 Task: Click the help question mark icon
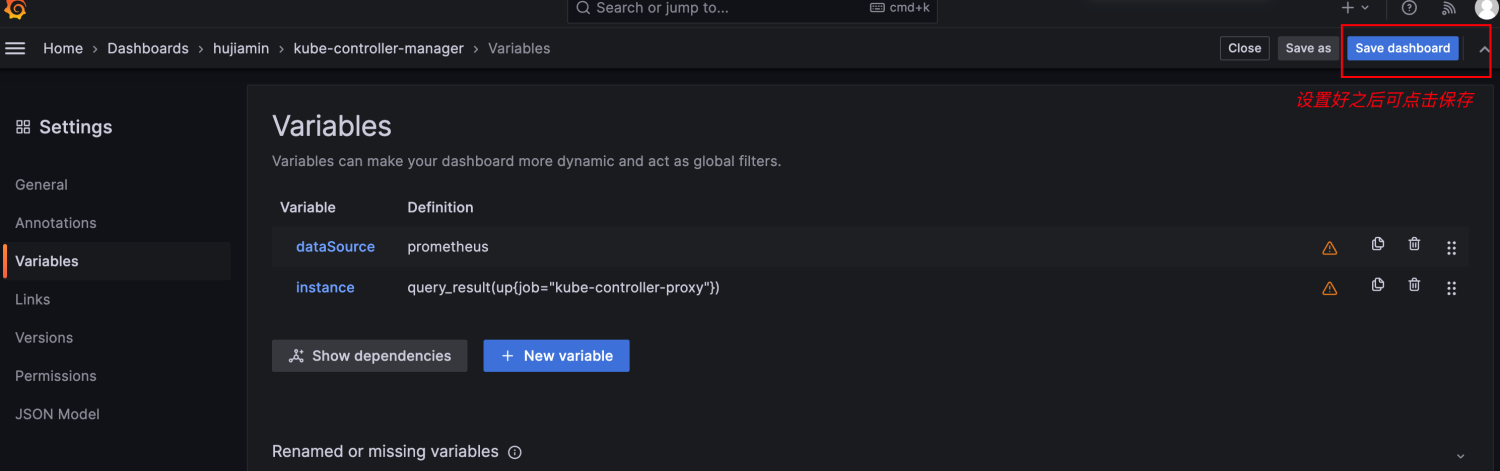pos(1409,8)
